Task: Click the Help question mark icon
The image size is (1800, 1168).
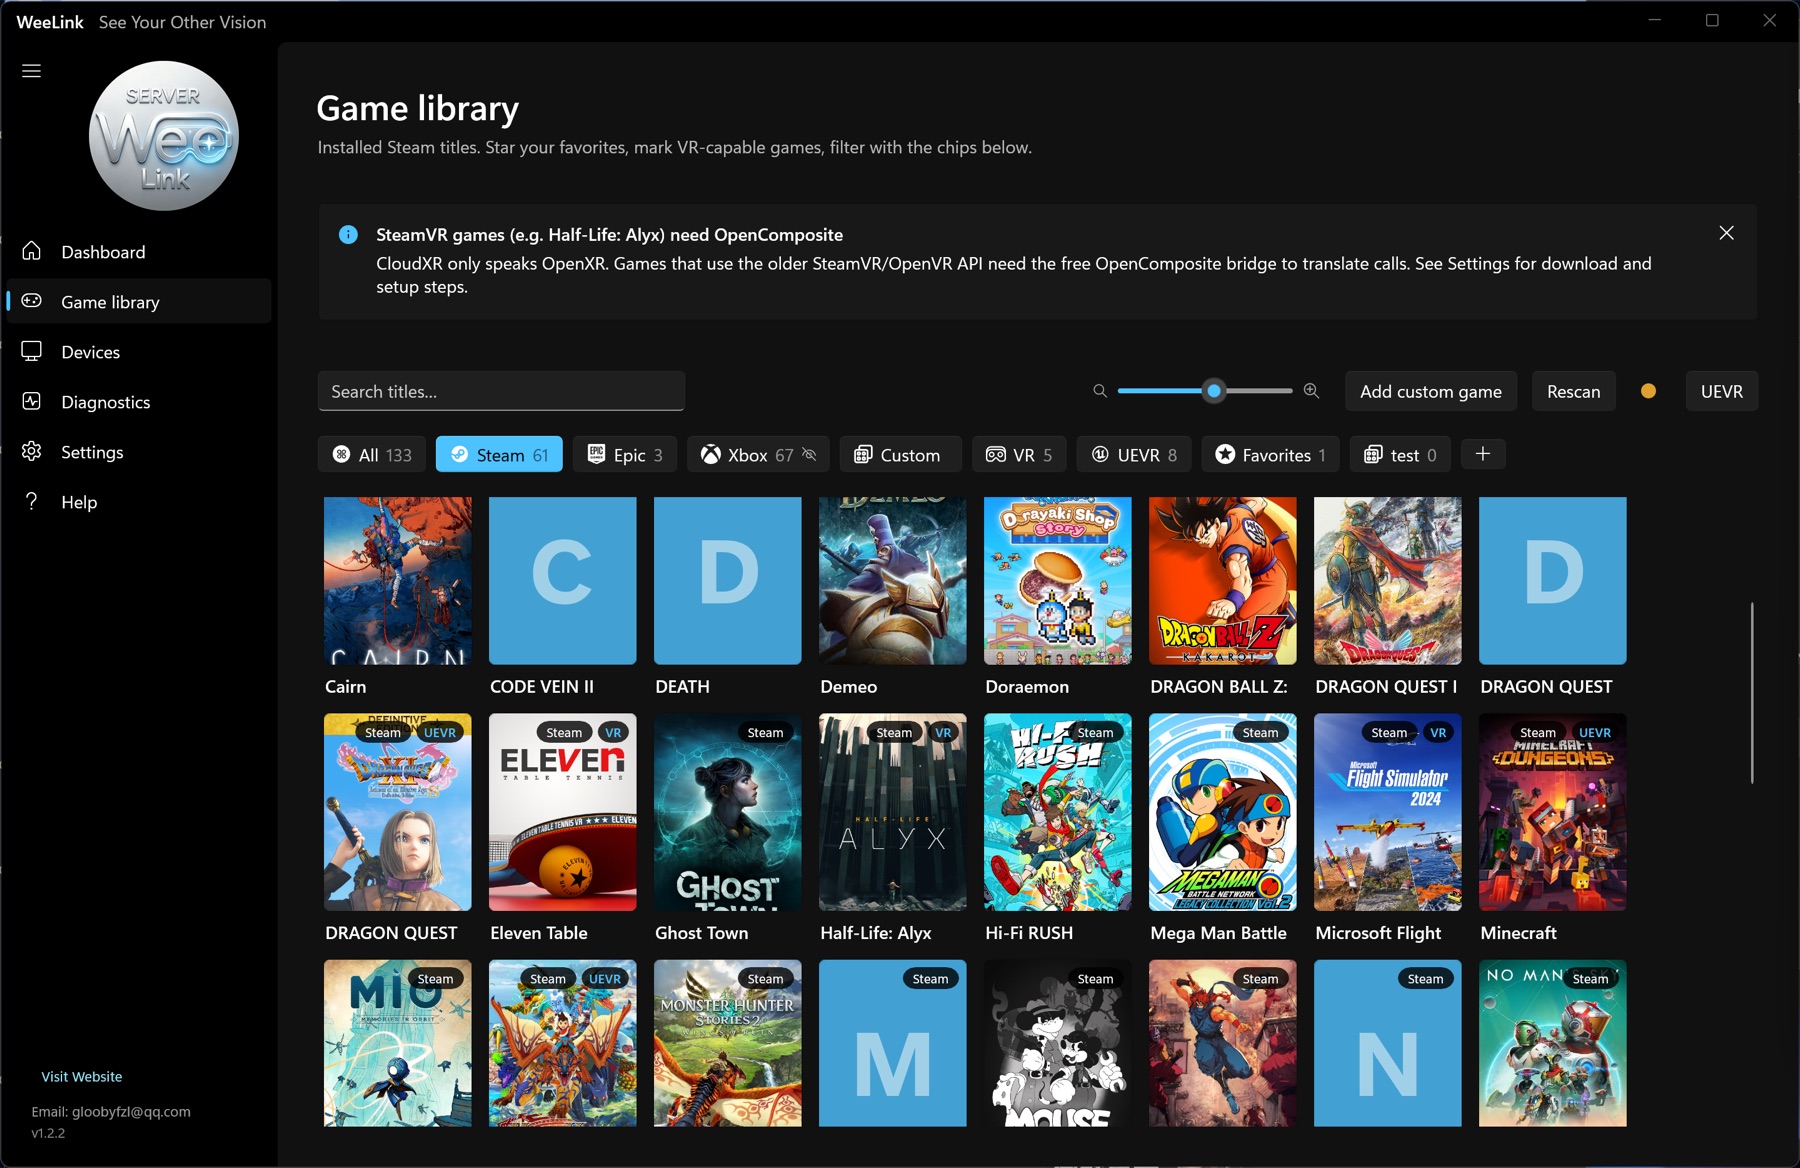Action: tap(32, 501)
